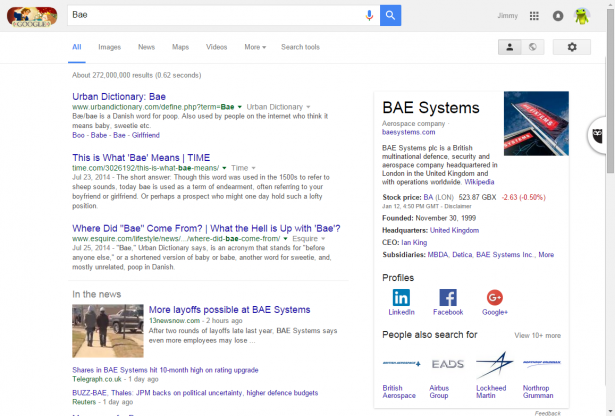Screen dimensions: 615x416
Task: Hide private results with globe toggle
Action: [533, 47]
